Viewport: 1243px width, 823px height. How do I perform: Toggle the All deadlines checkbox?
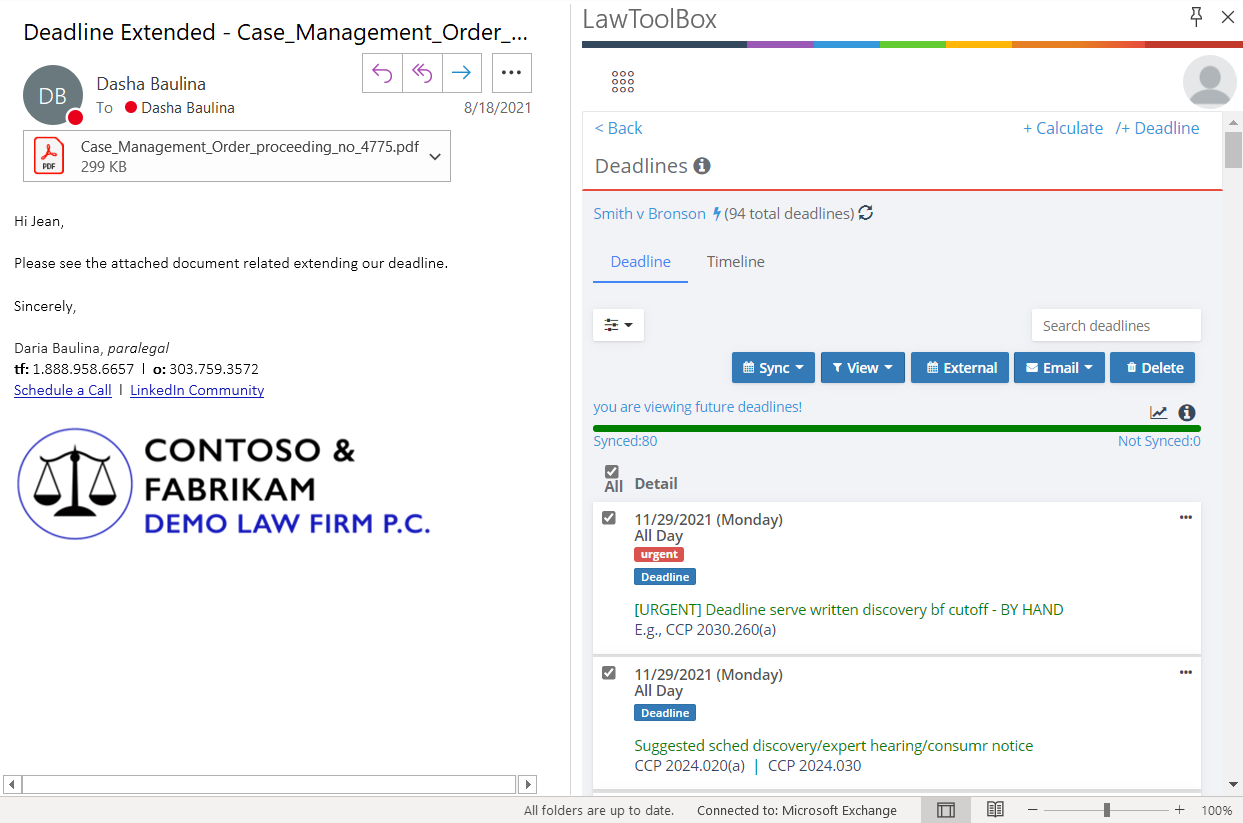coord(612,472)
